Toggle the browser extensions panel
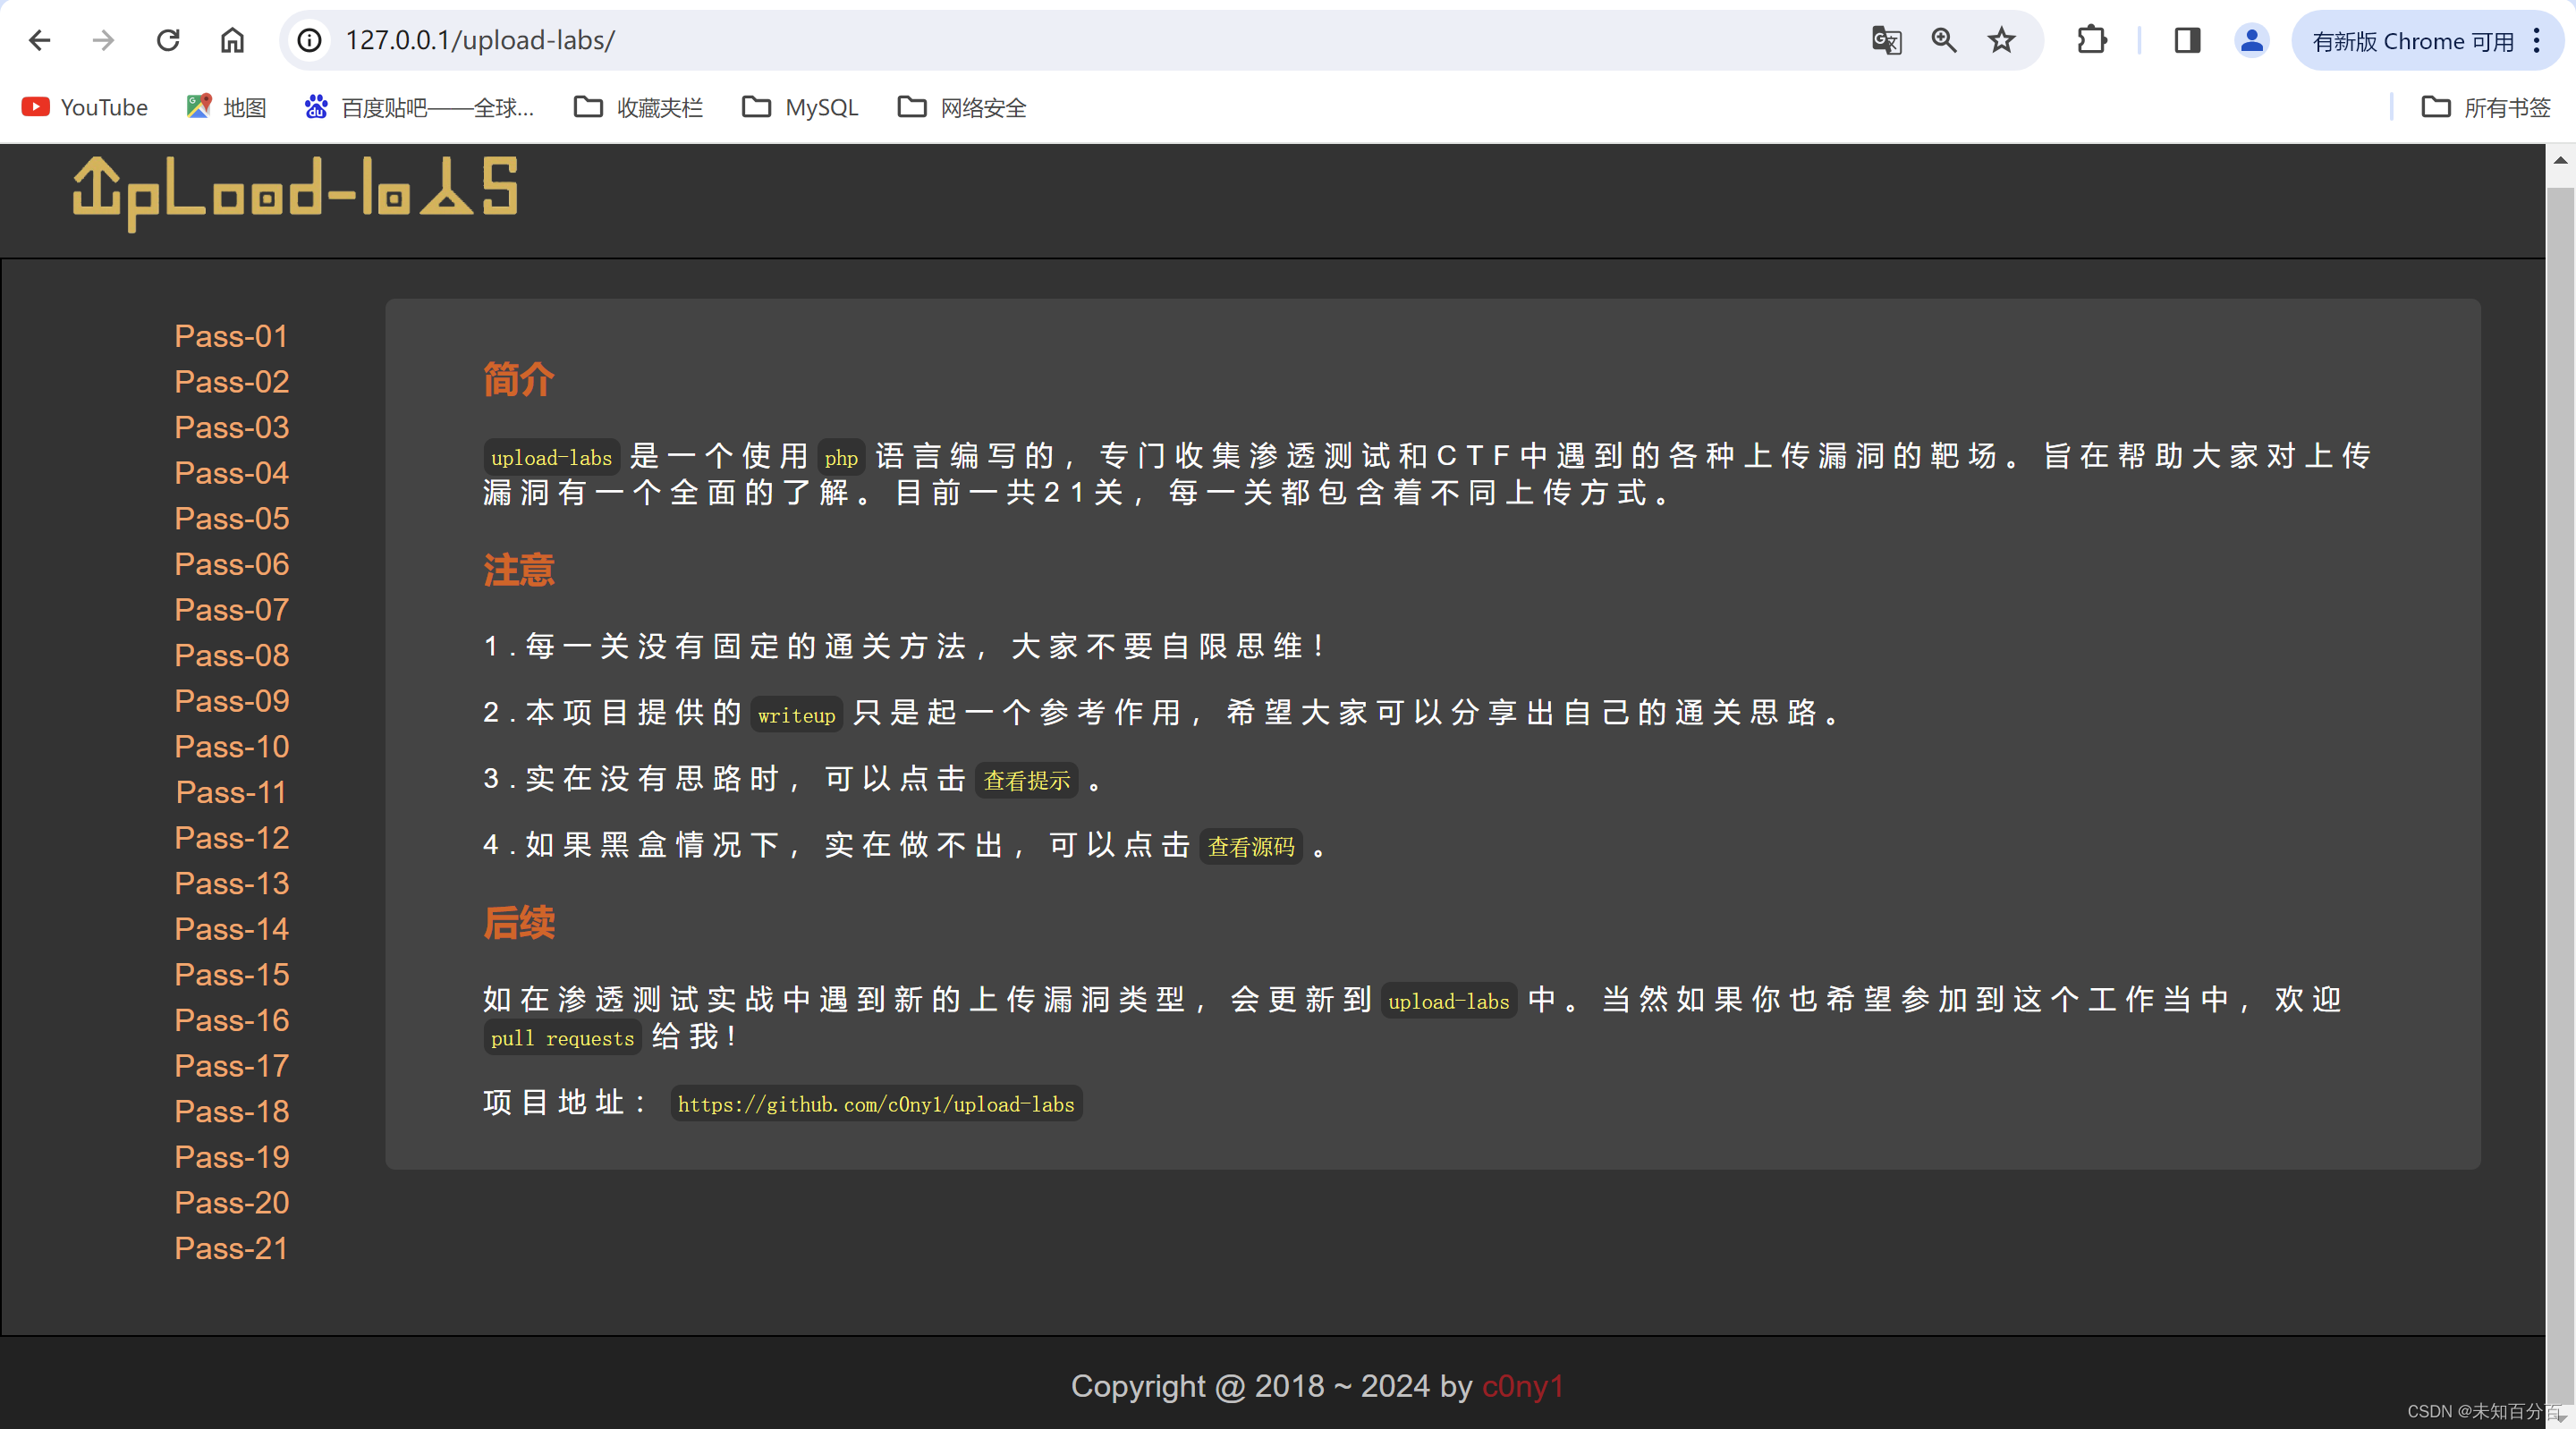 click(2092, 38)
